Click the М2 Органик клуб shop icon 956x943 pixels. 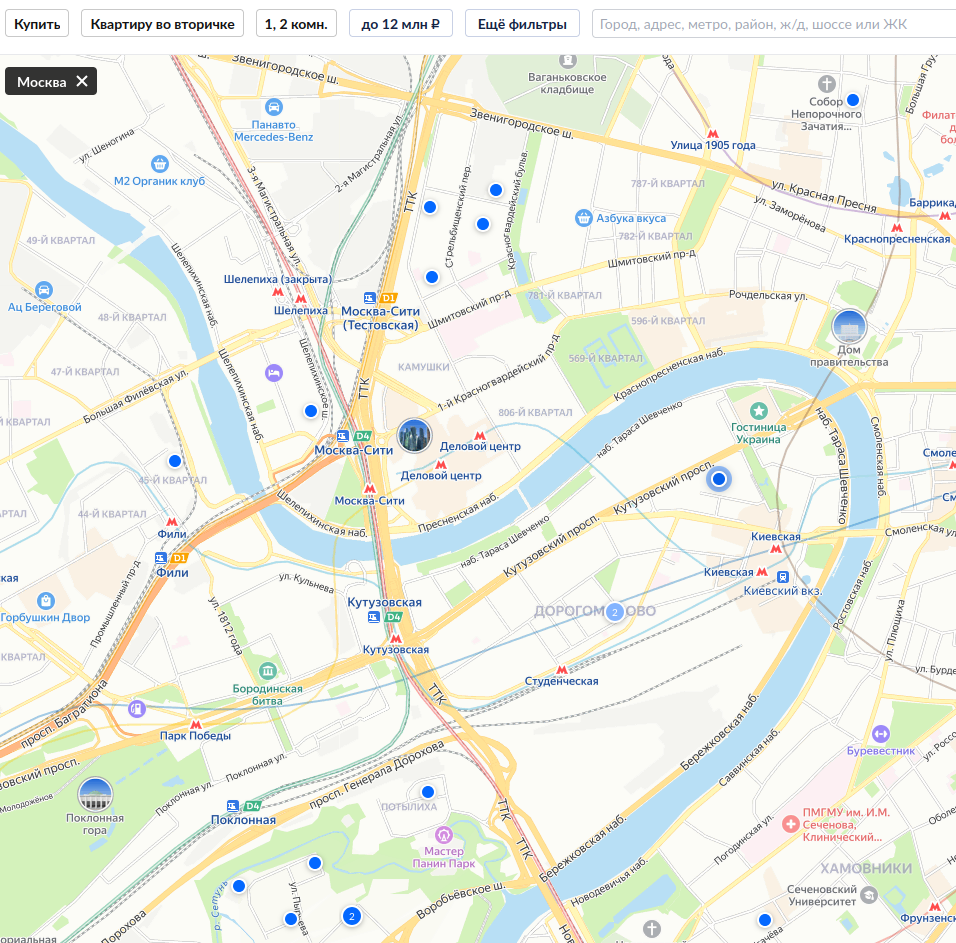pyautogui.click(x=160, y=163)
